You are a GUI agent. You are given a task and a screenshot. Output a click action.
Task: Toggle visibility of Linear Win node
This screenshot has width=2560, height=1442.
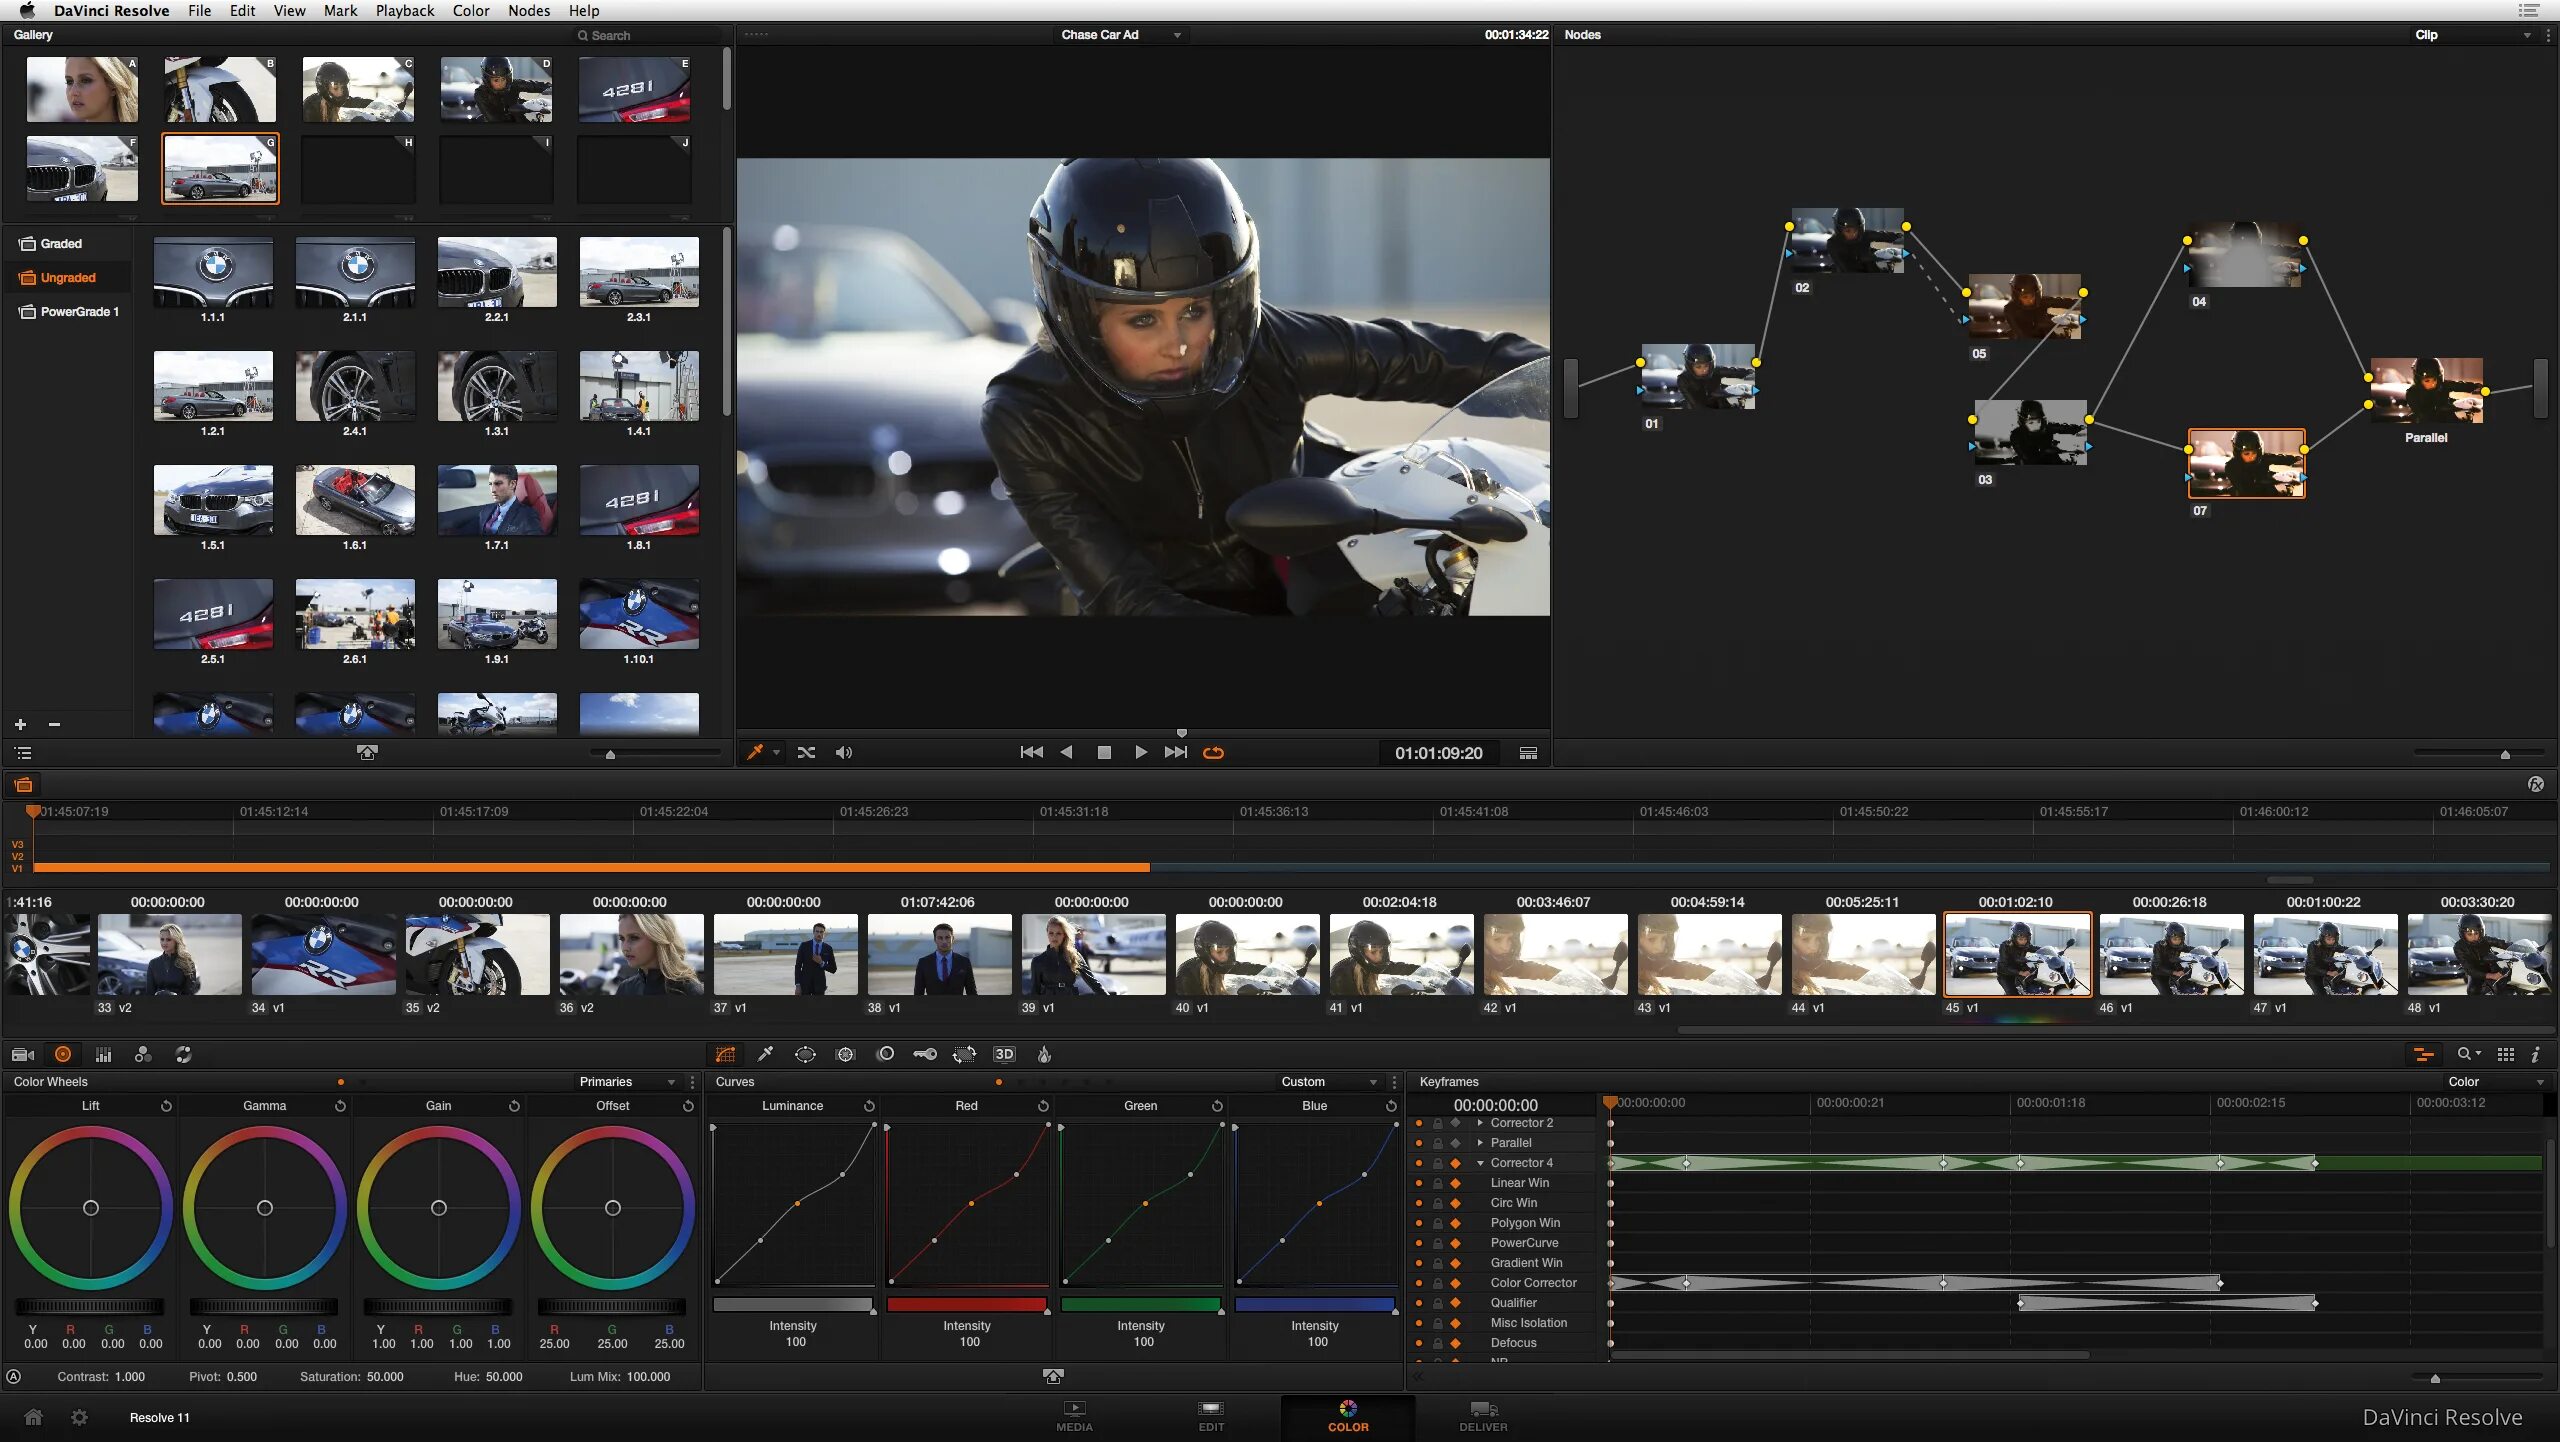tap(1421, 1182)
